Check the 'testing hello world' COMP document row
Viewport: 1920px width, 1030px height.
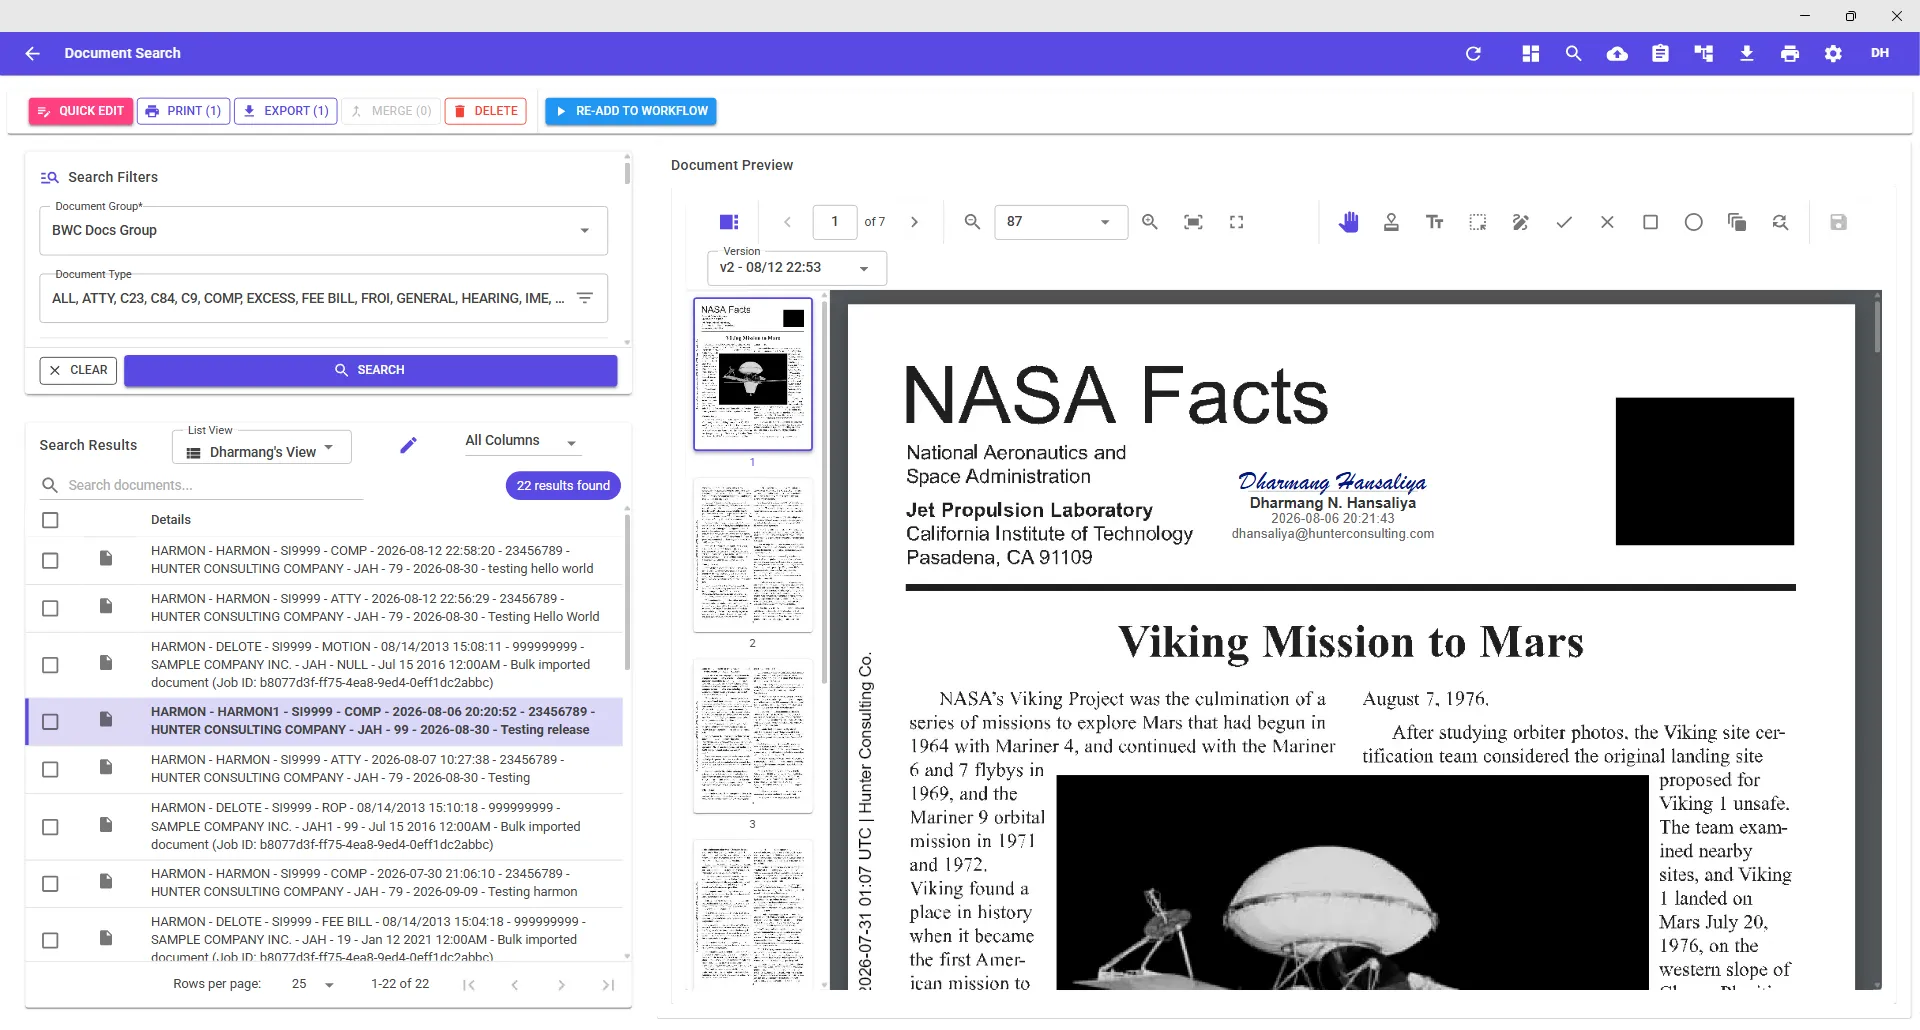[x=50, y=561]
